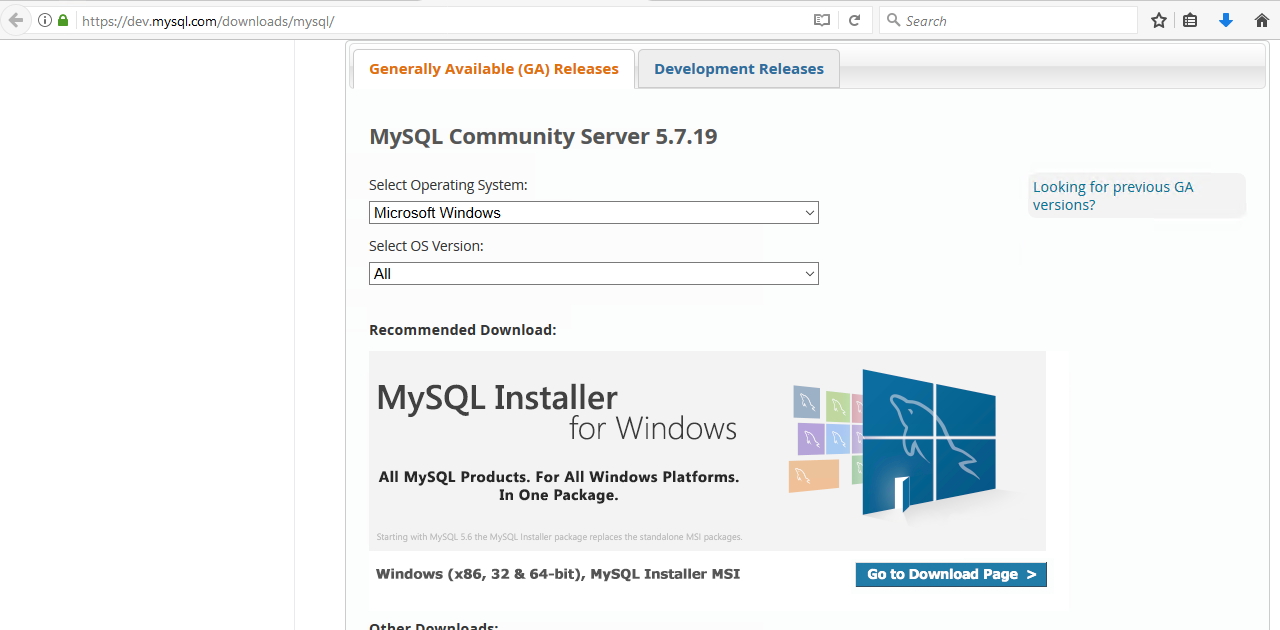Select the MySQL Community Server 5.7.19 heading
This screenshot has height=630, width=1280.
coord(543,137)
